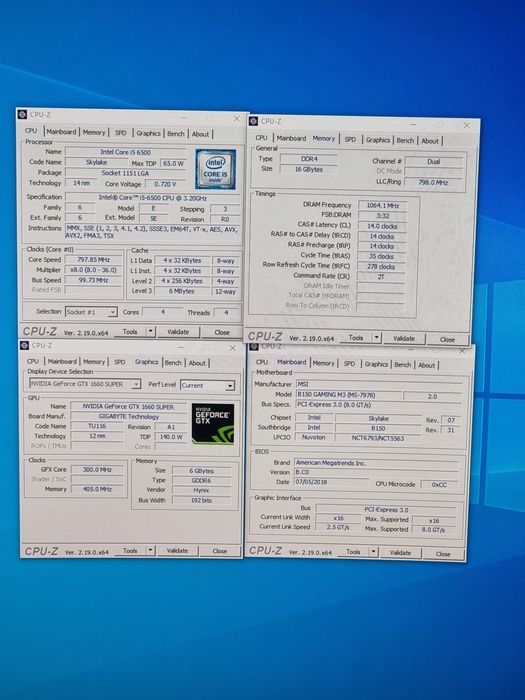The height and width of the screenshot is (700, 525).
Task: Switch to Mainboard tab in CPU window
Action: 62,132
